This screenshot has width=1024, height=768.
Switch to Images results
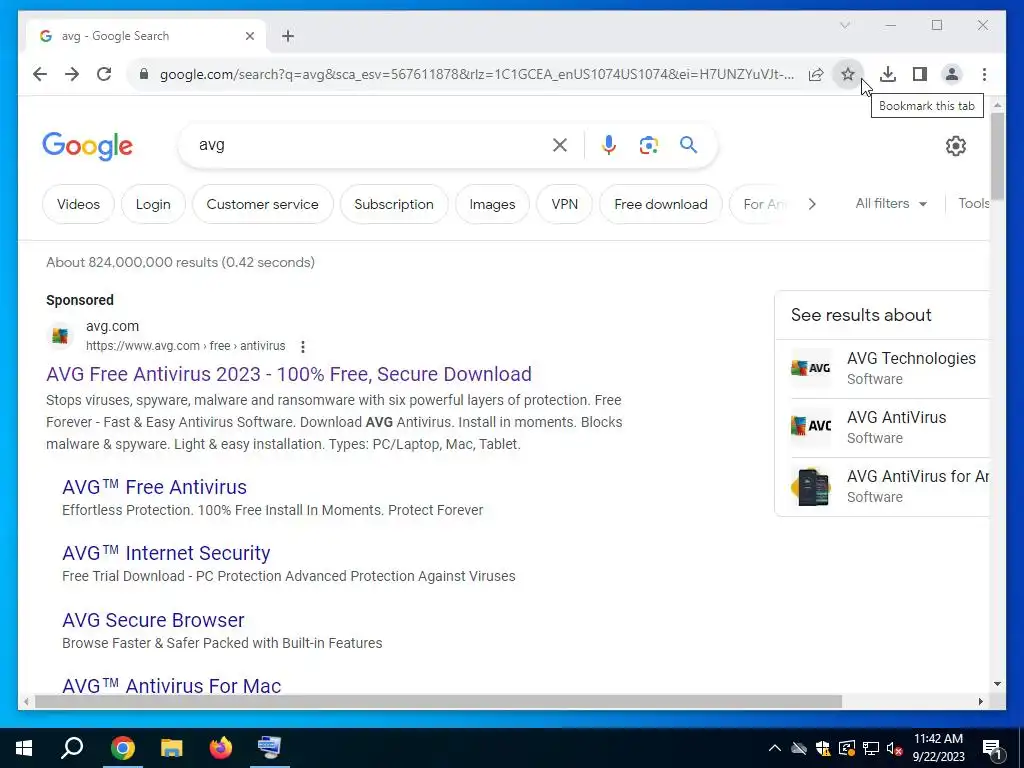pos(492,204)
